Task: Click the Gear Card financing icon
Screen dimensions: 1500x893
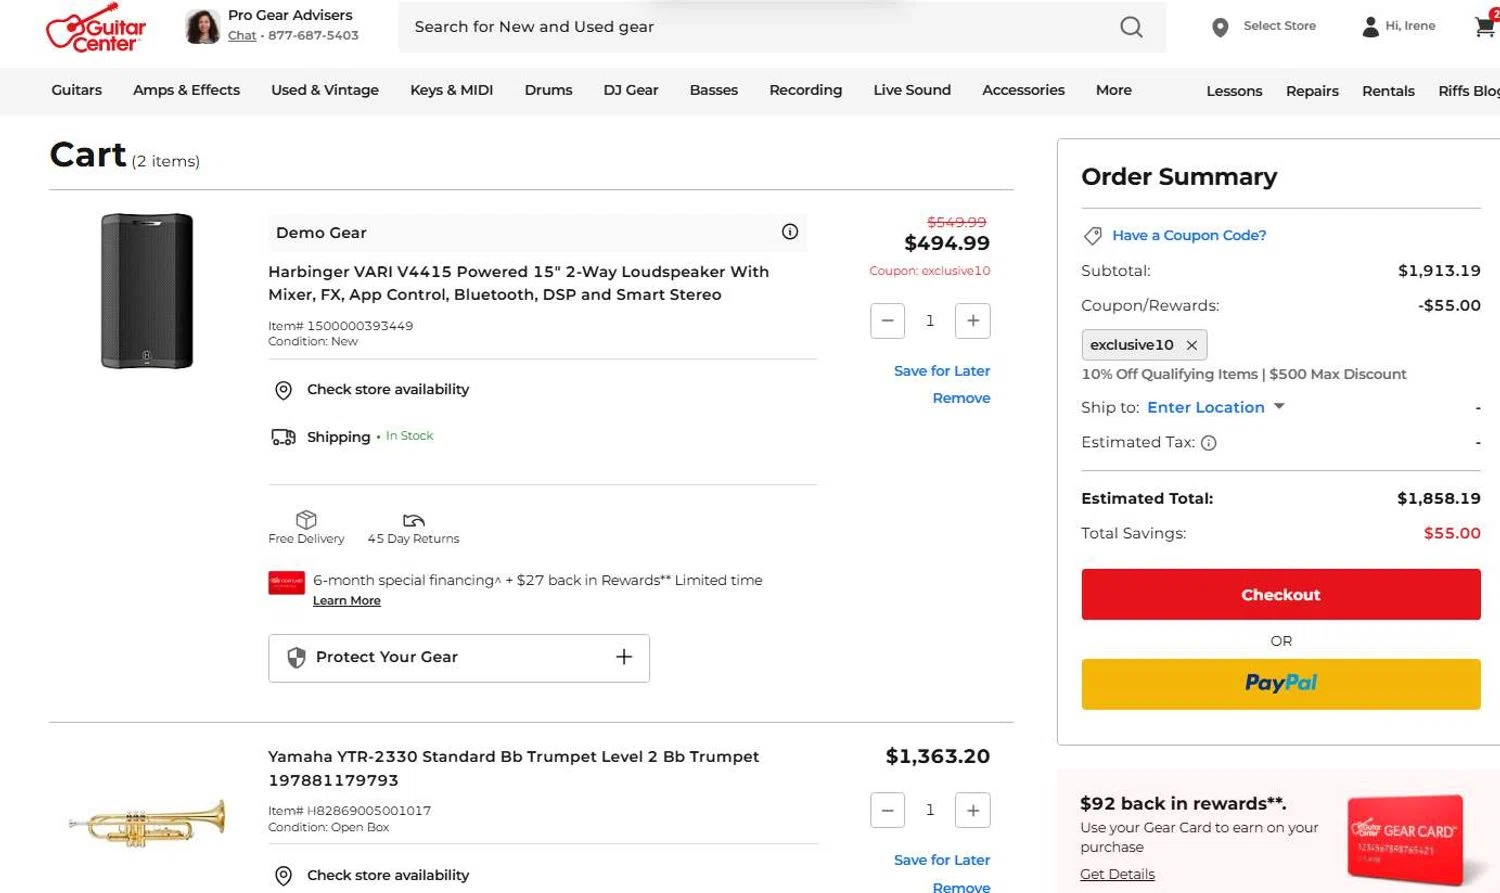Action: (286, 582)
